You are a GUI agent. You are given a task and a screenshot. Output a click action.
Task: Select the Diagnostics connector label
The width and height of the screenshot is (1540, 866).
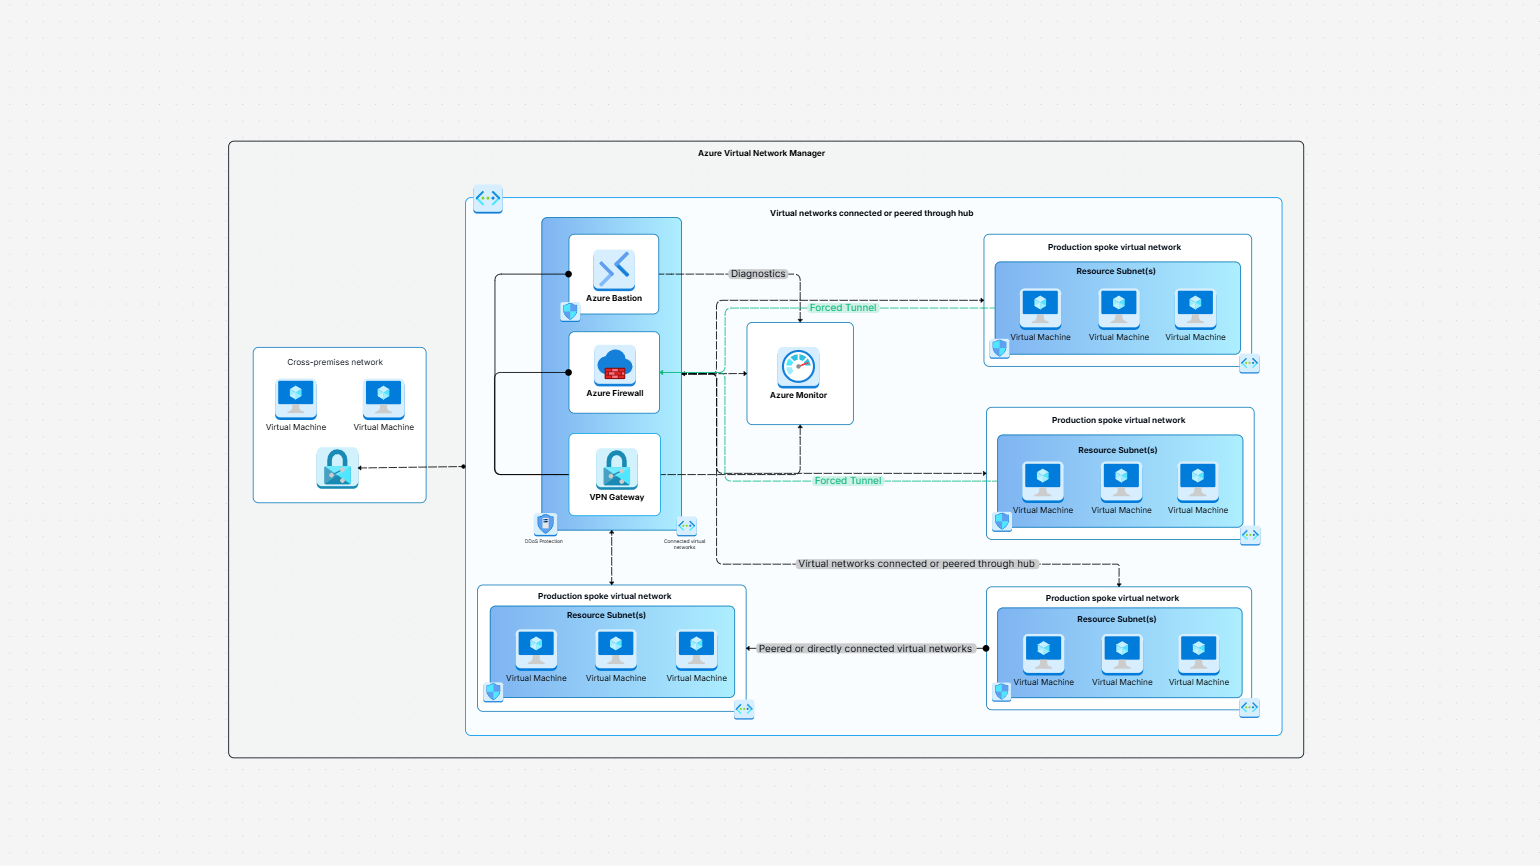click(x=758, y=274)
